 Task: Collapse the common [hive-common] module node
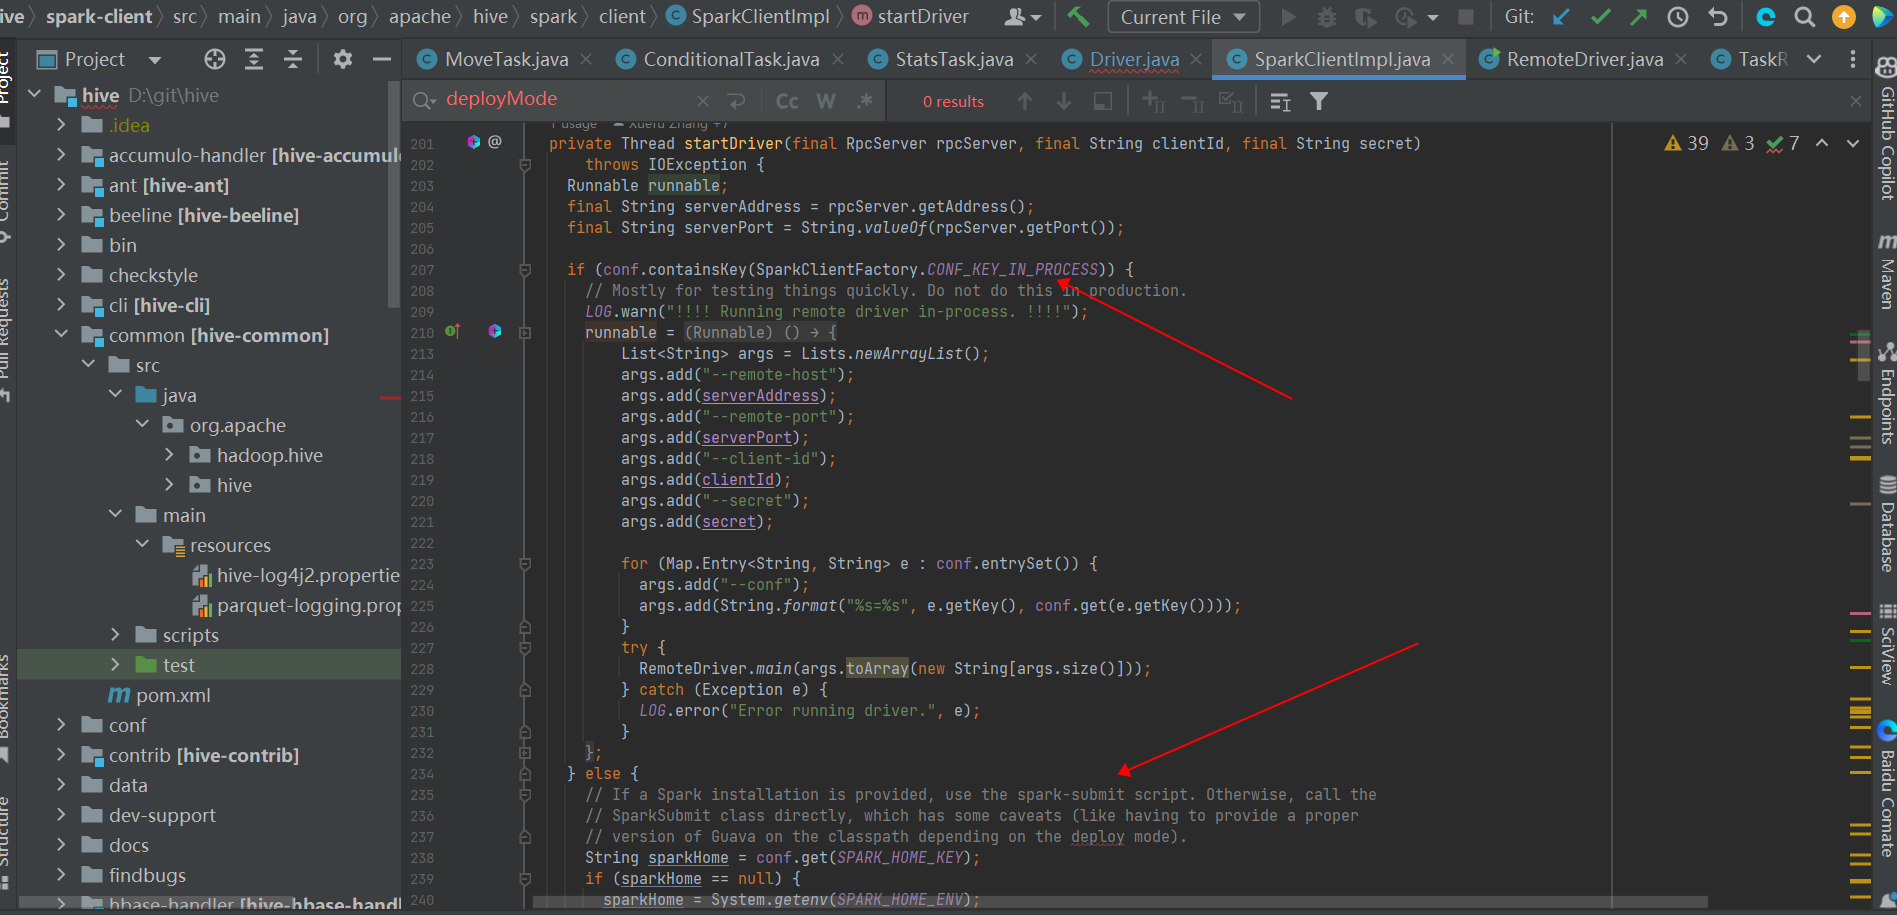[x=62, y=334]
